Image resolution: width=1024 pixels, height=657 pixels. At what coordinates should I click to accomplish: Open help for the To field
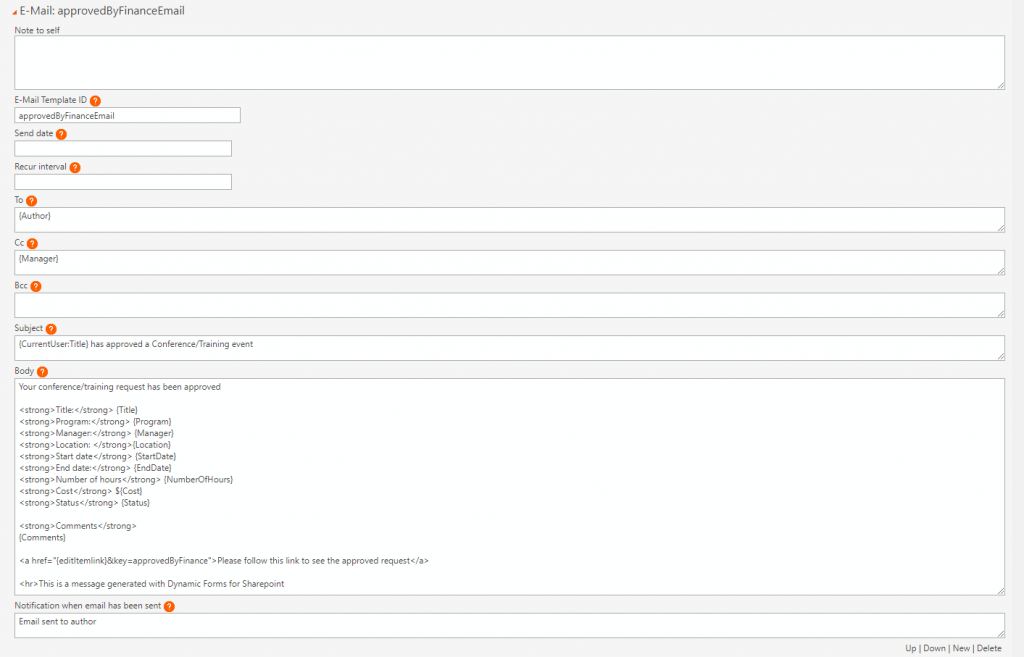tap(29, 201)
